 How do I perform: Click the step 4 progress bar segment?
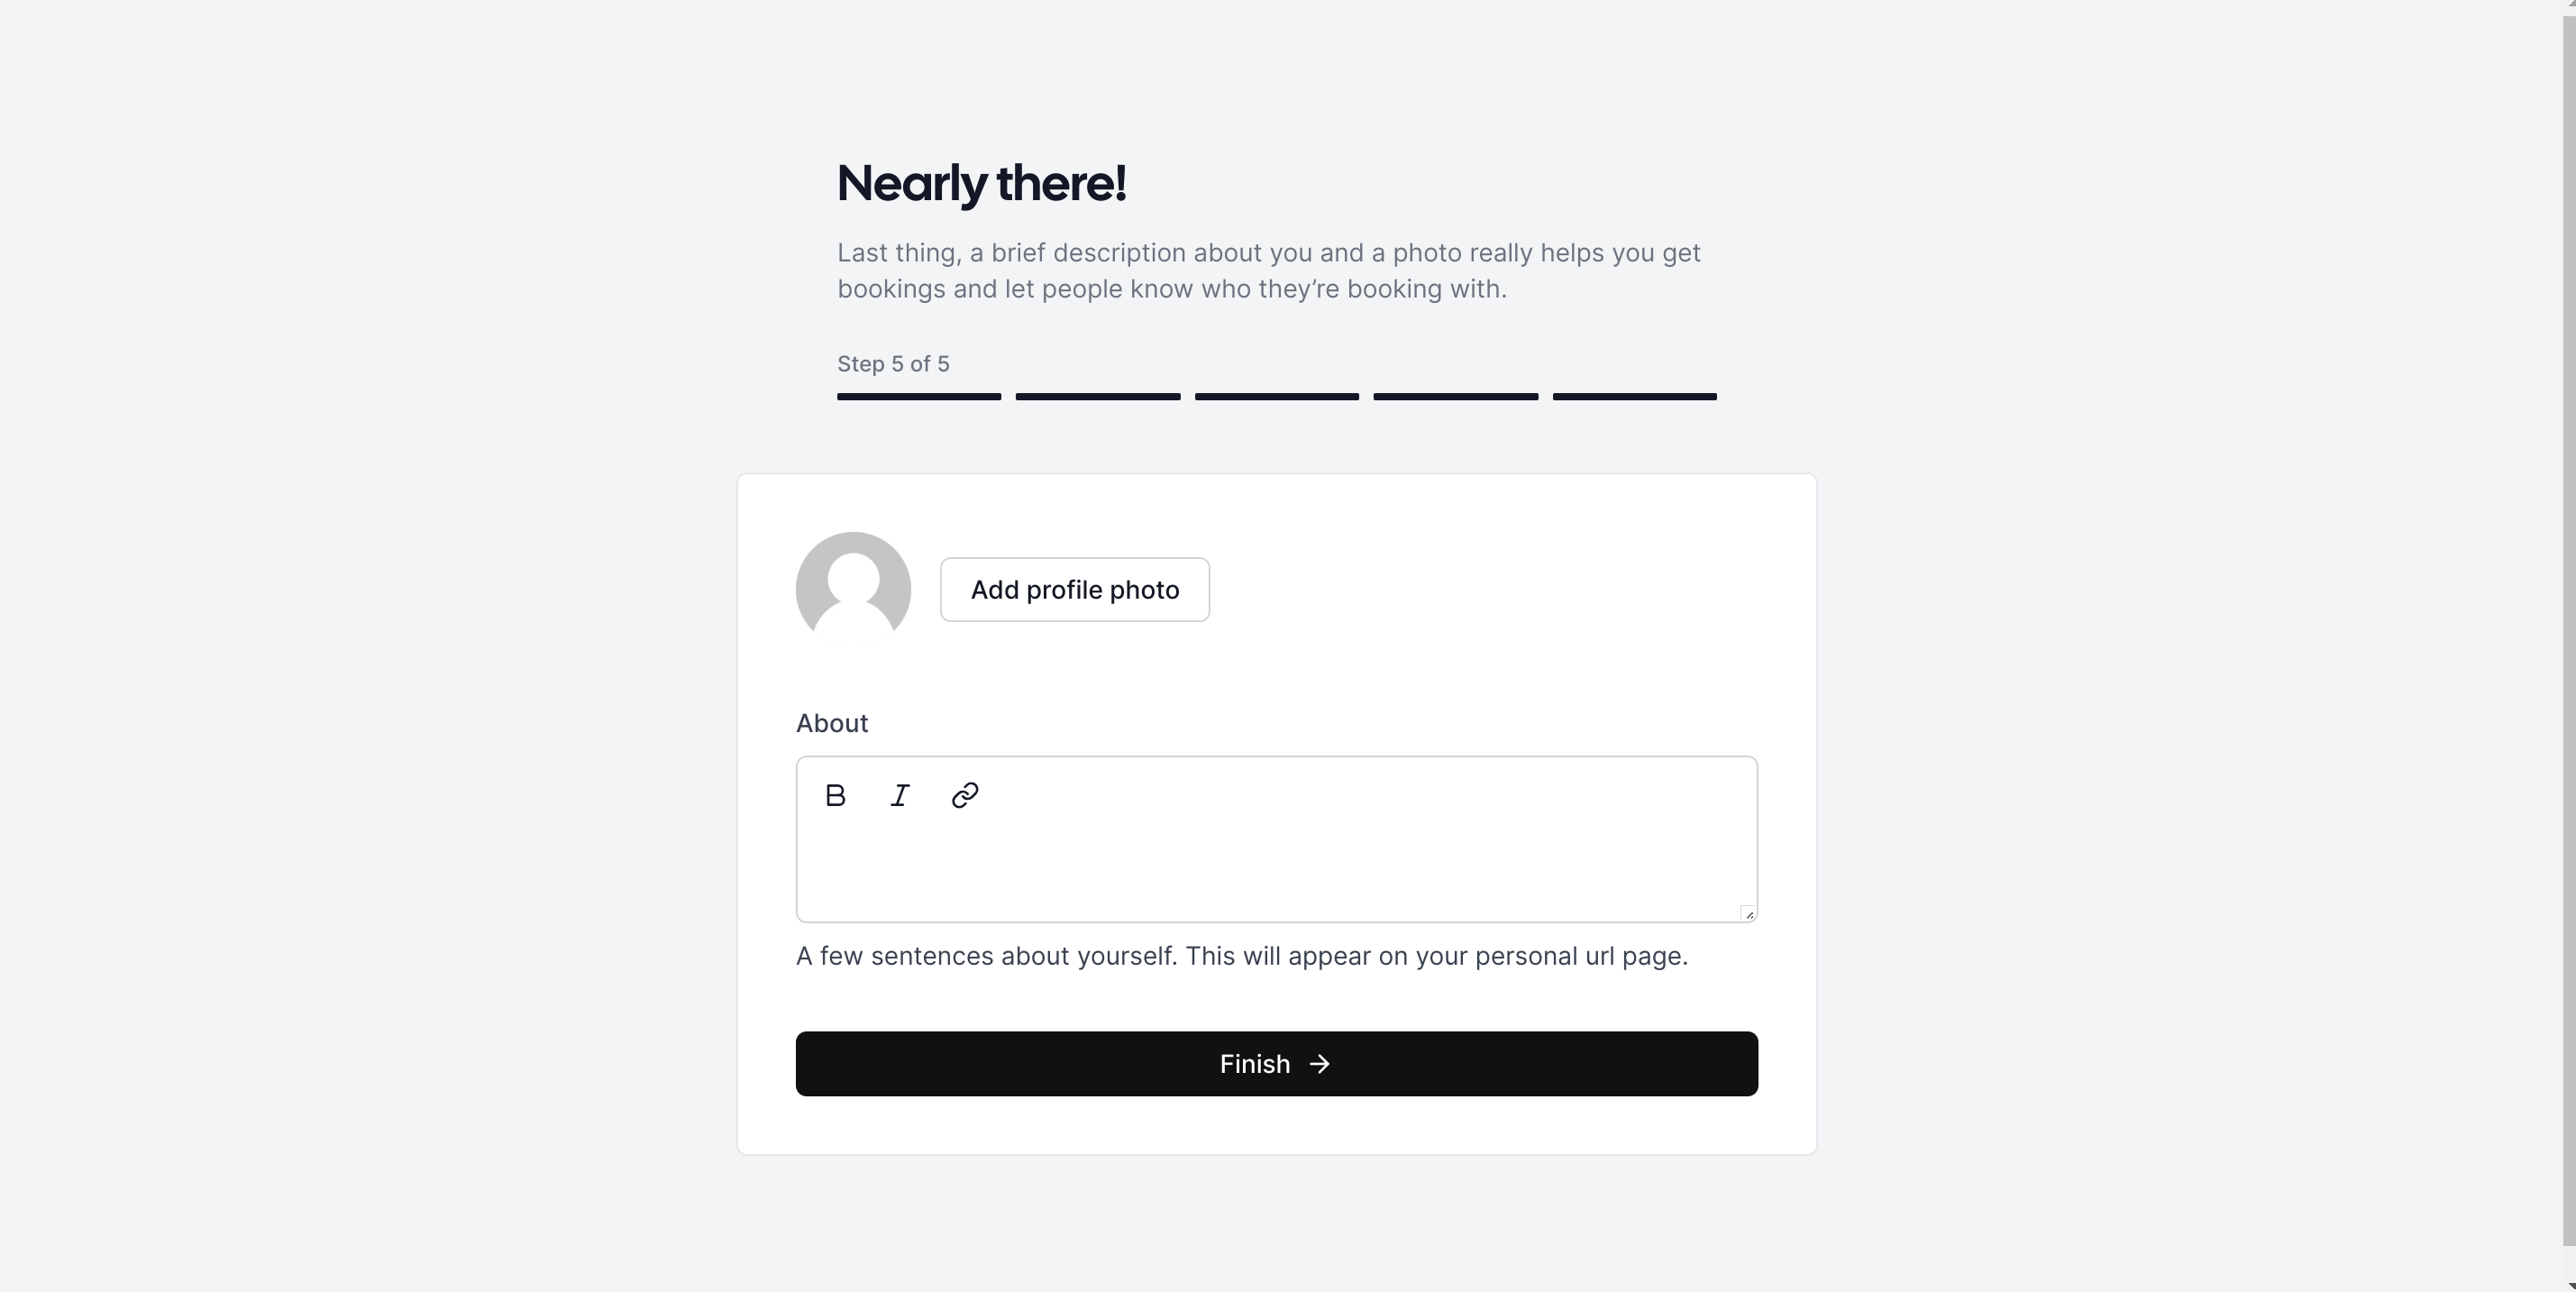point(1456,396)
